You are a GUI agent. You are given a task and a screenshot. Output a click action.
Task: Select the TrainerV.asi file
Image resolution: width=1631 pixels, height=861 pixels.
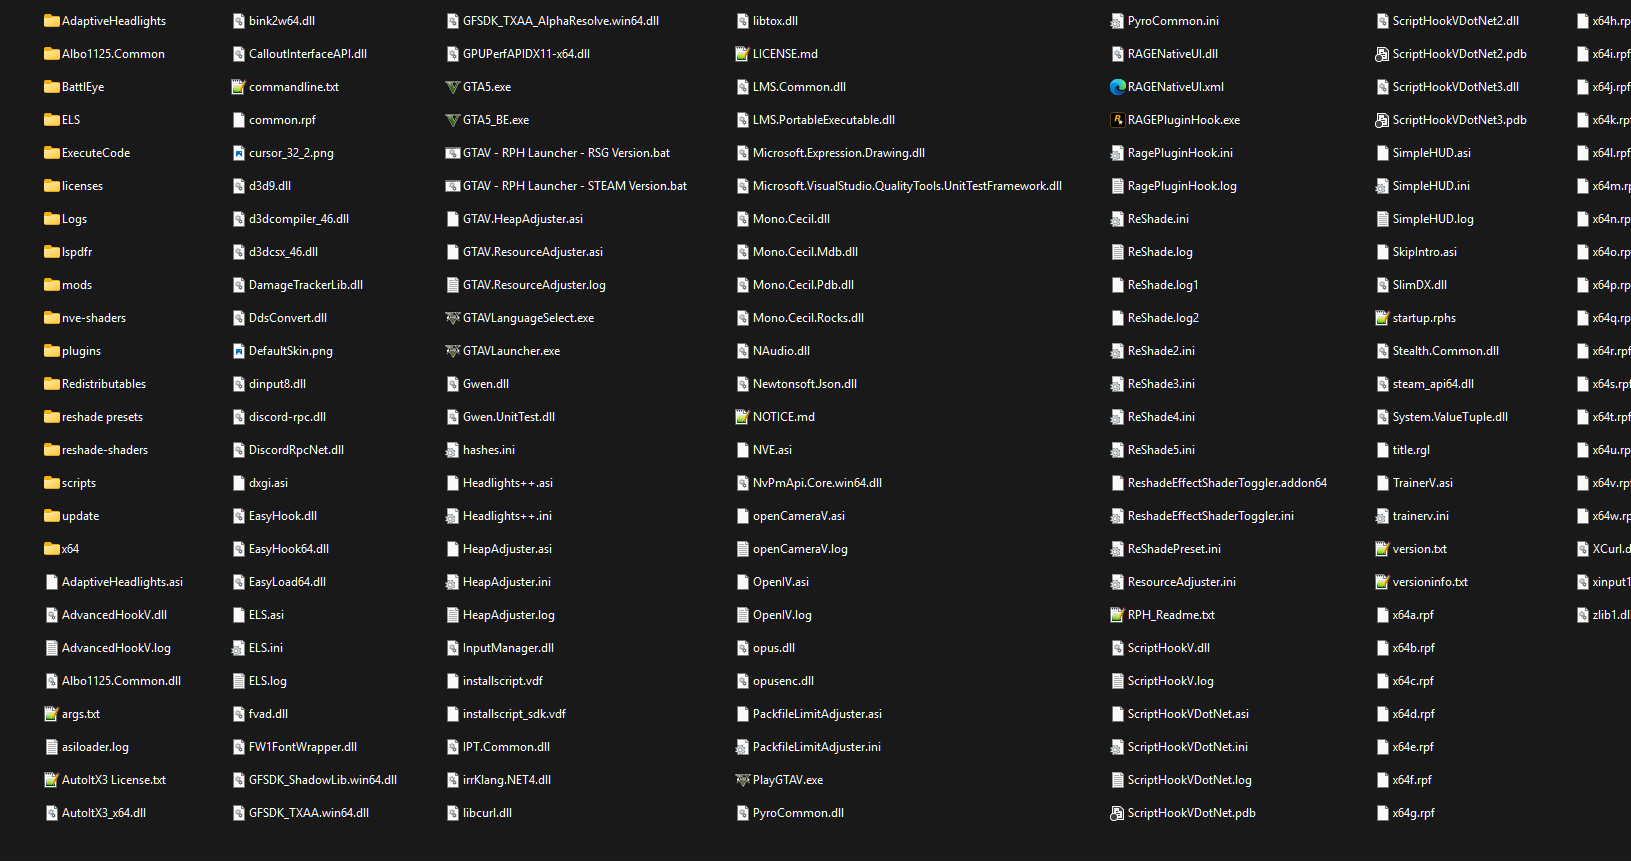1414,483
